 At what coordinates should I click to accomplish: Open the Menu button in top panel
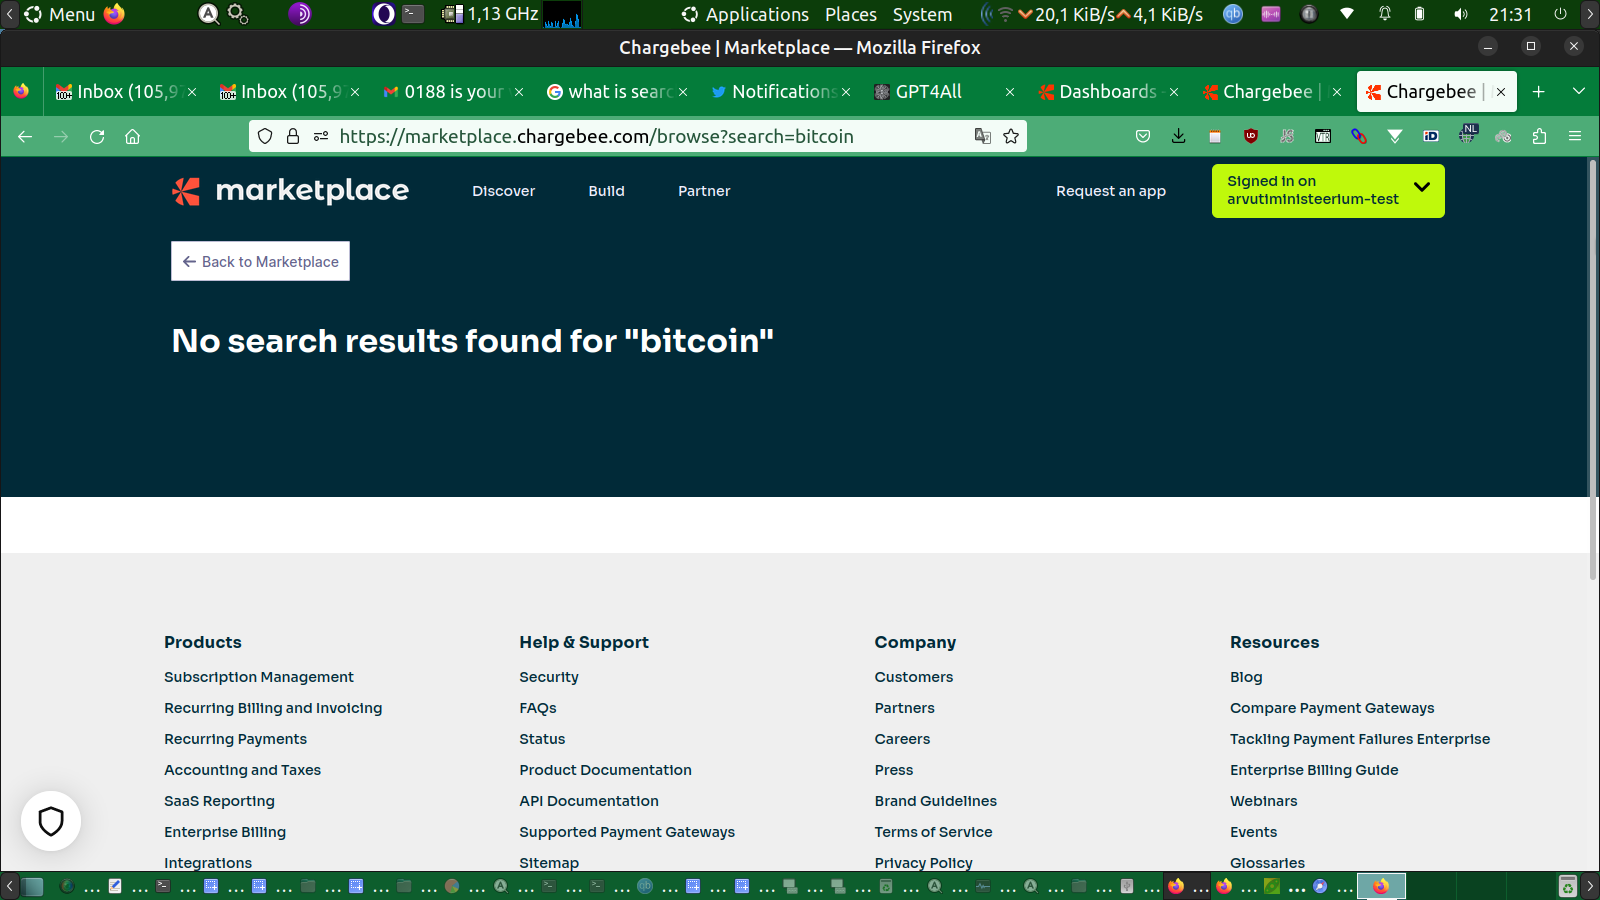point(60,14)
